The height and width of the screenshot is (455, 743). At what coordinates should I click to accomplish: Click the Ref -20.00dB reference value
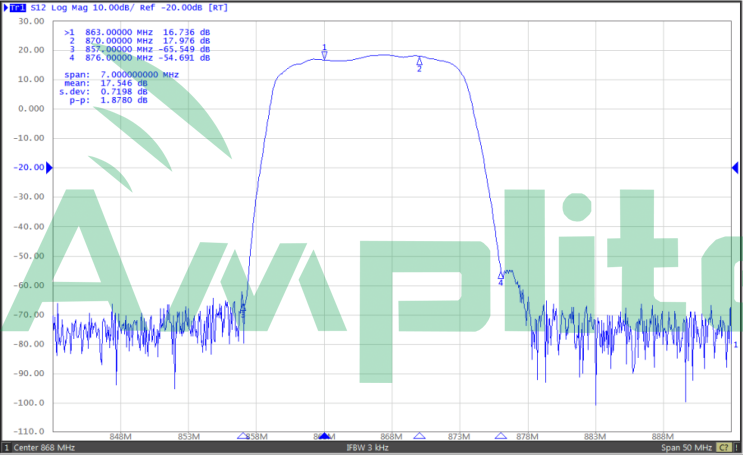[172, 8]
